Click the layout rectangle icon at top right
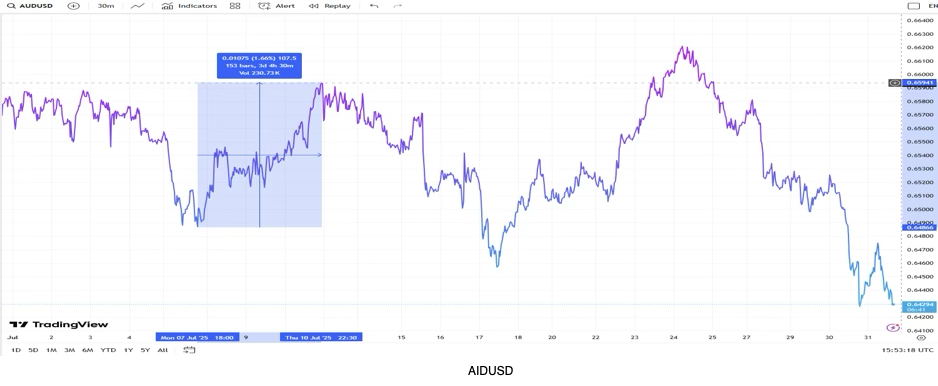This screenshot has width=938, height=386. coord(913,6)
